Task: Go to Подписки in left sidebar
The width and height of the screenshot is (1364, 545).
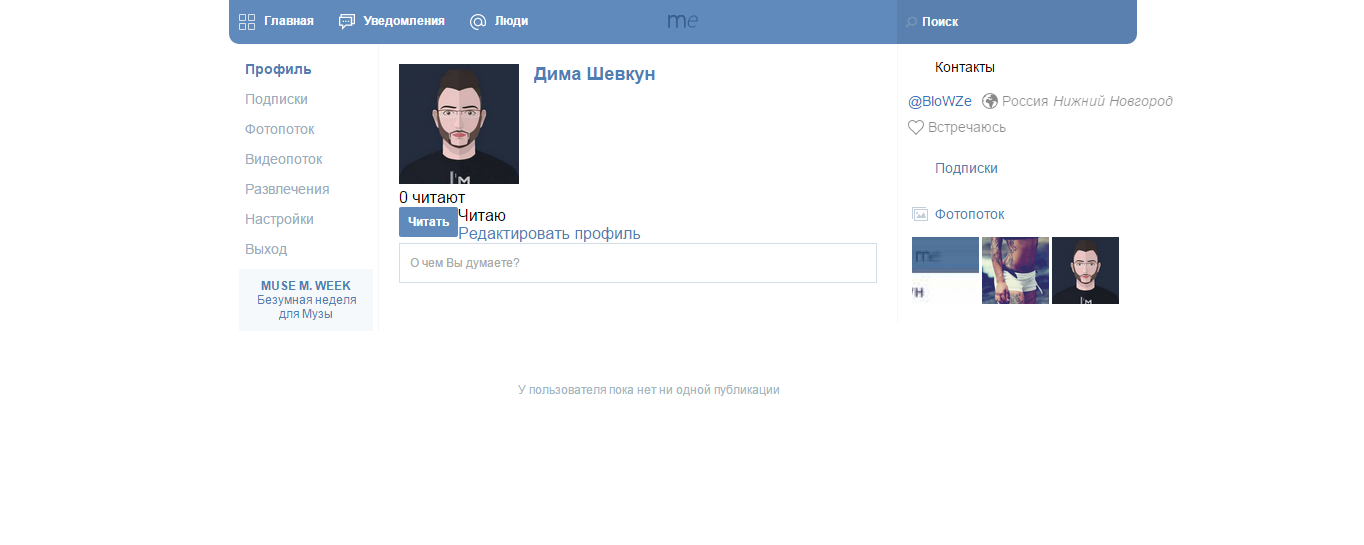Action: click(x=276, y=99)
